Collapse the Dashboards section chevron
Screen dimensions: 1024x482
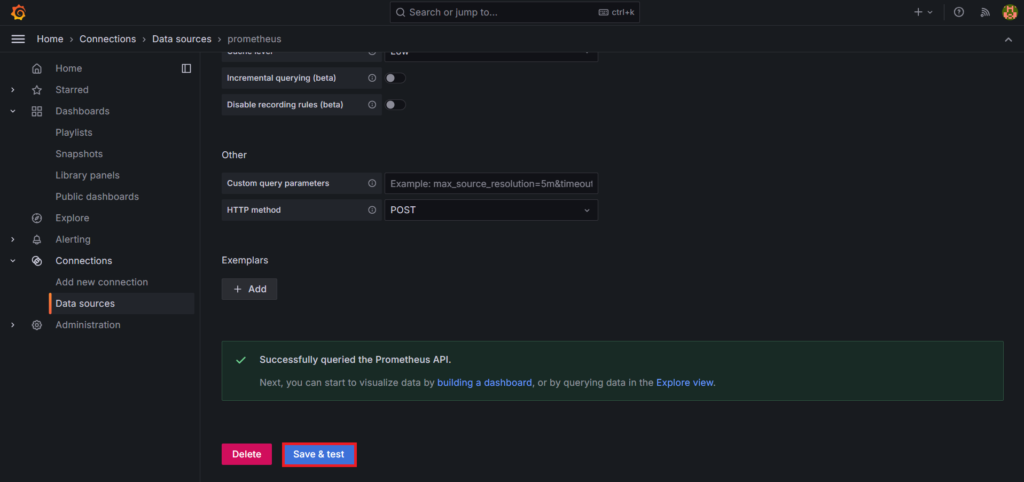click(x=12, y=111)
